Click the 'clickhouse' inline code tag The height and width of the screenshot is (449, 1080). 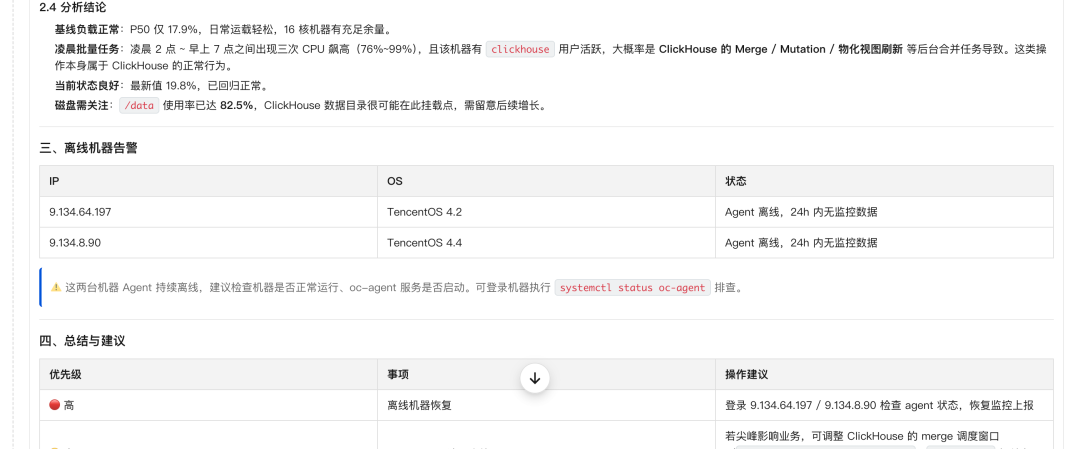[x=520, y=49]
